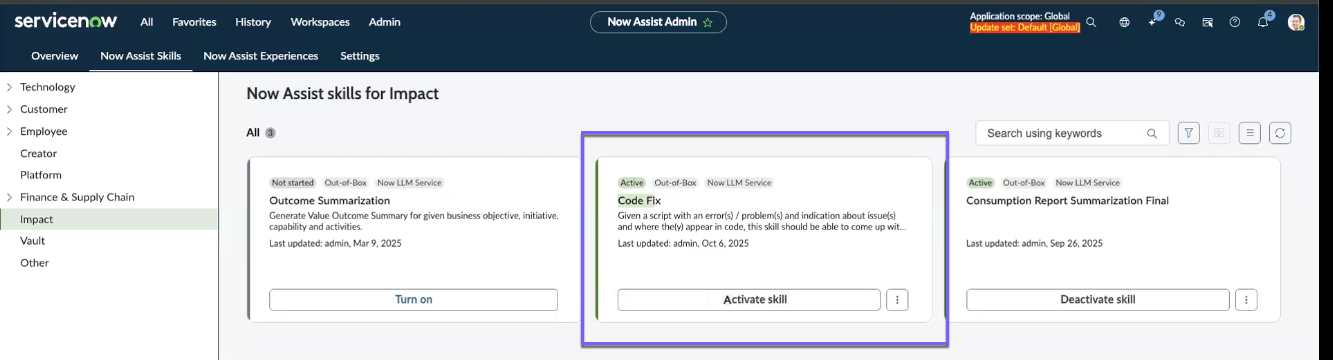Click the UI inspector icon in header

1207,22
